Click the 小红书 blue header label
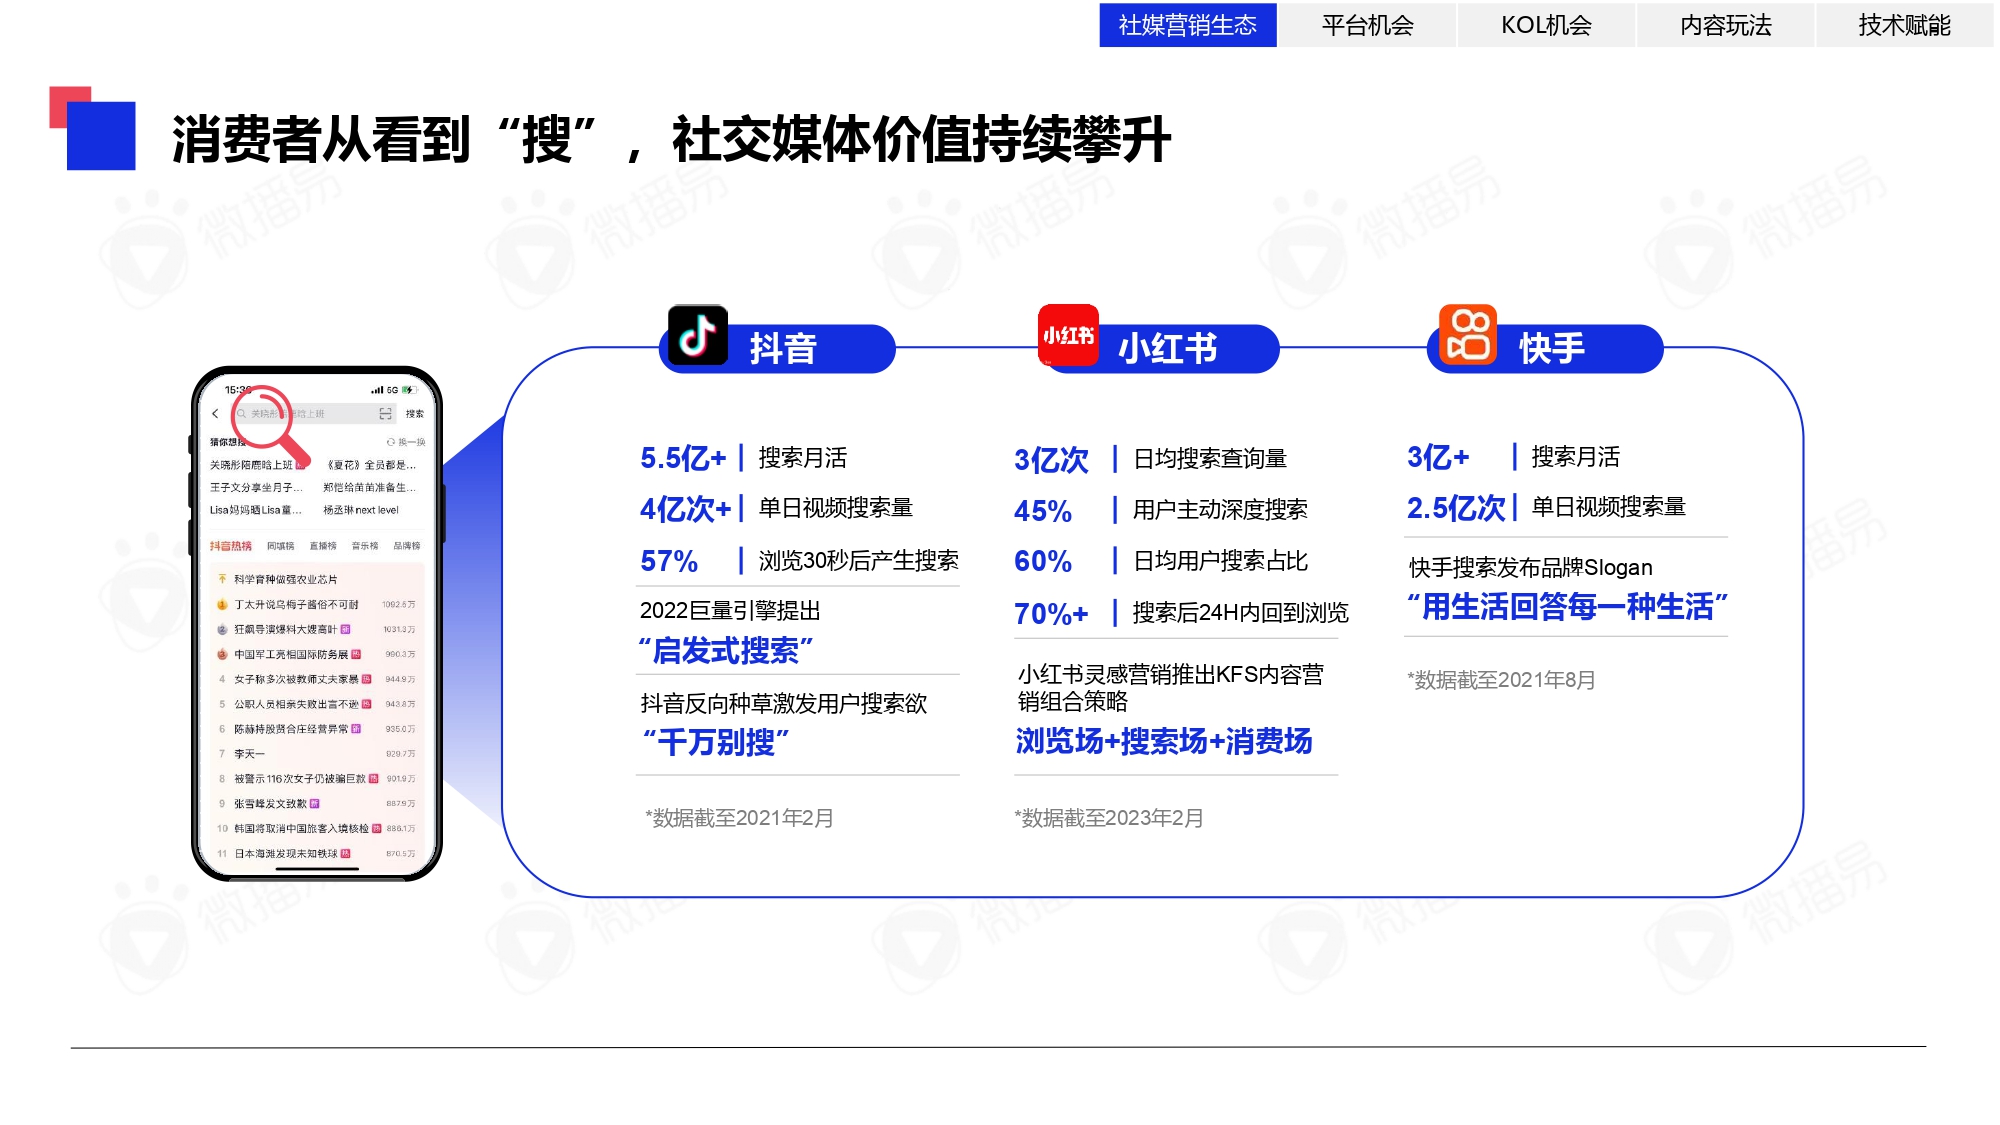 pos(1168,349)
